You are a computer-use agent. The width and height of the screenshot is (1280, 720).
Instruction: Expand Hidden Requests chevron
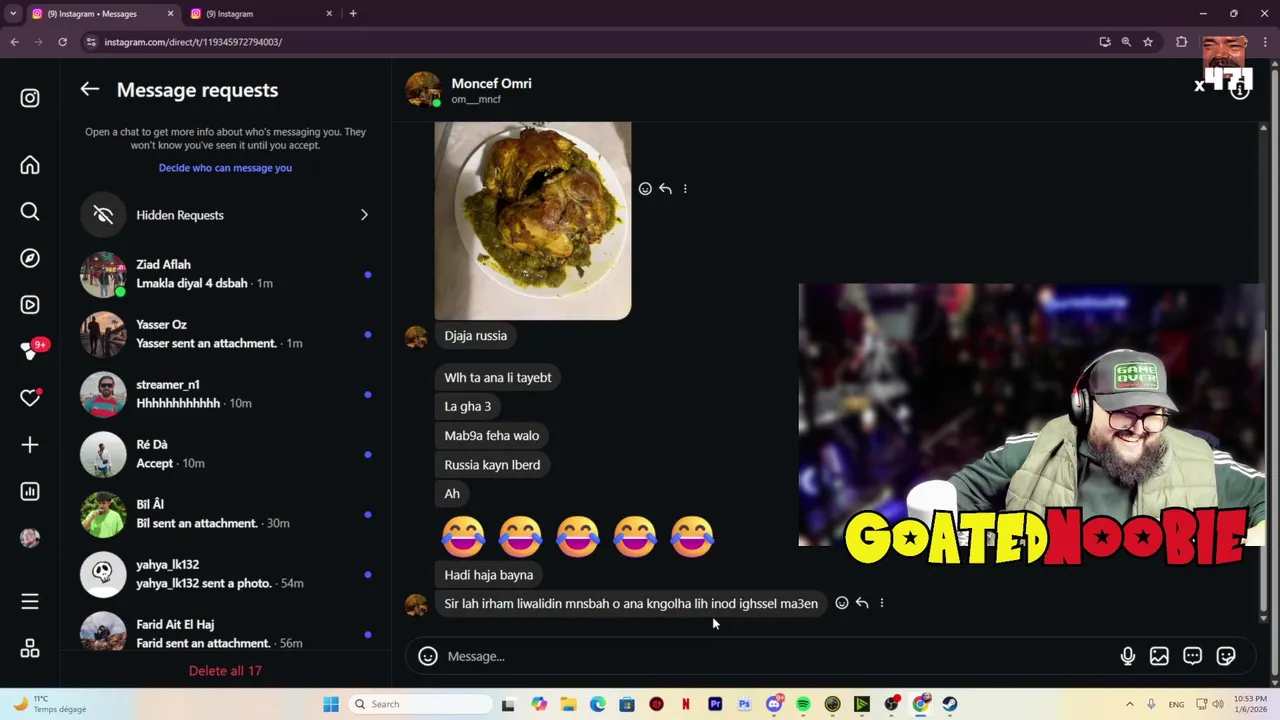click(x=364, y=215)
